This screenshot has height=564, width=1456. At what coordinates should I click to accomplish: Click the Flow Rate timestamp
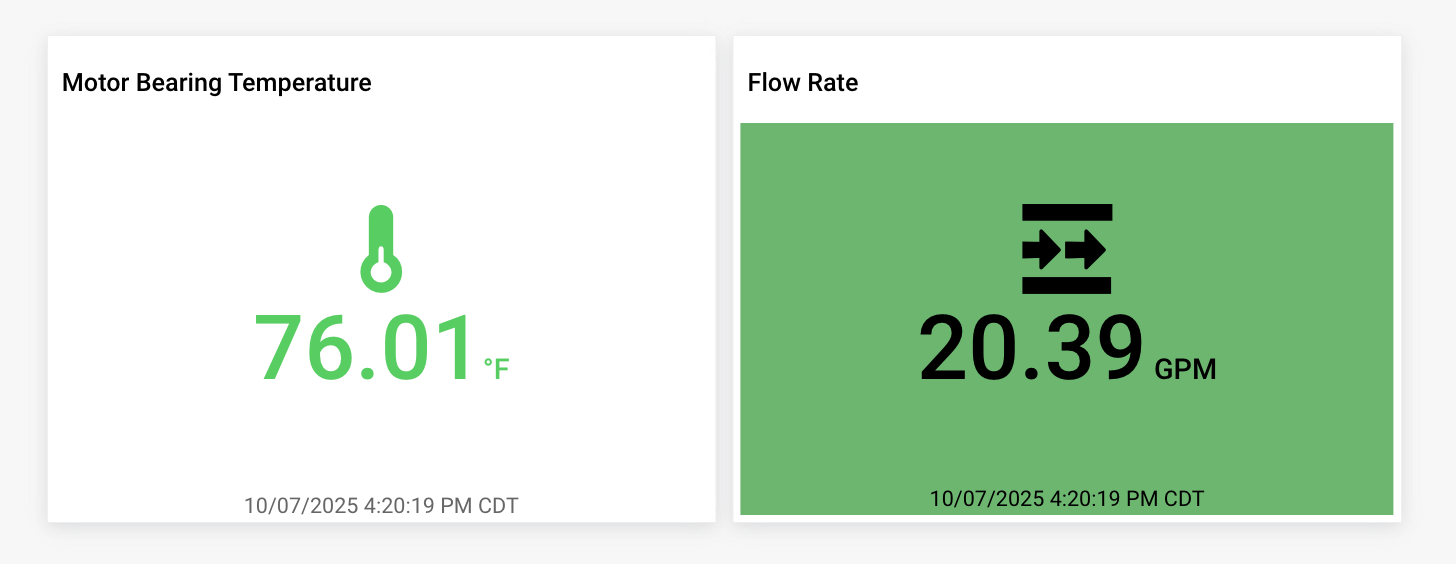tap(1066, 498)
